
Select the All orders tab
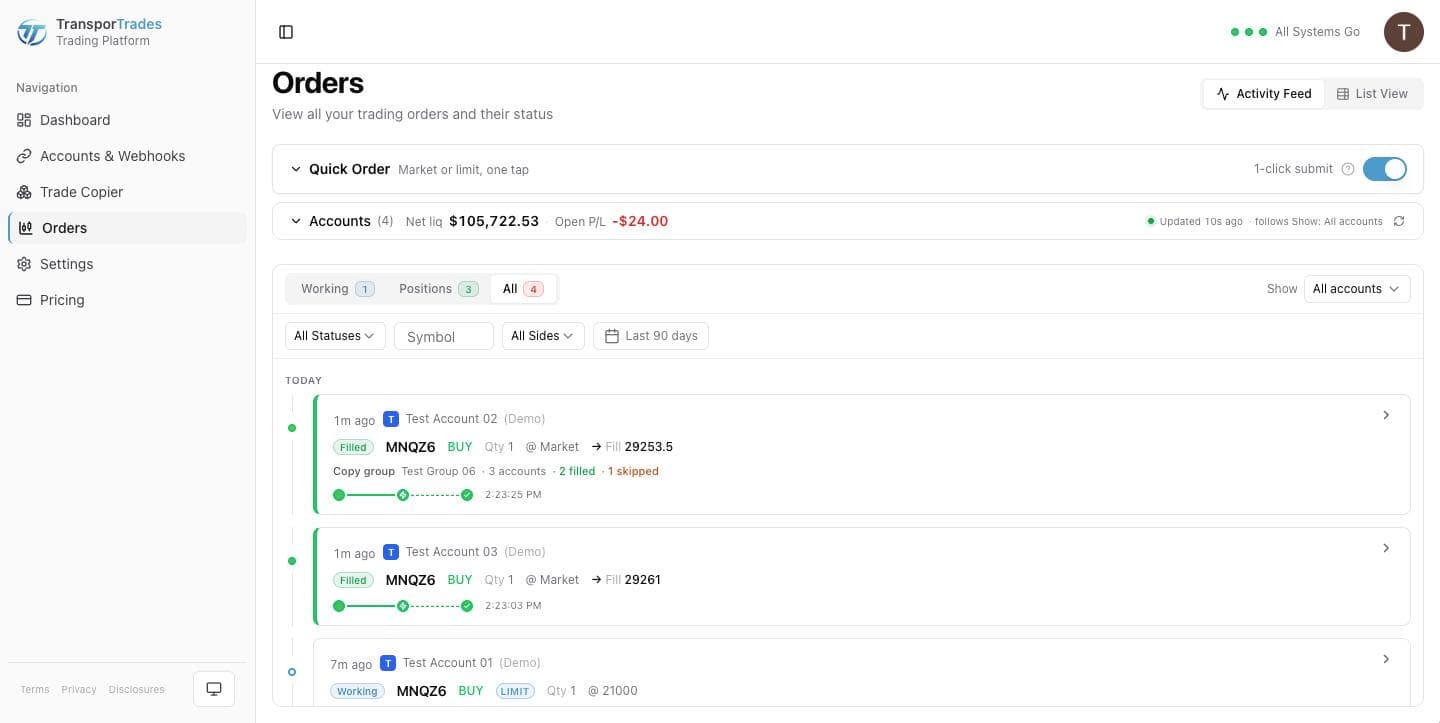tap(523, 289)
